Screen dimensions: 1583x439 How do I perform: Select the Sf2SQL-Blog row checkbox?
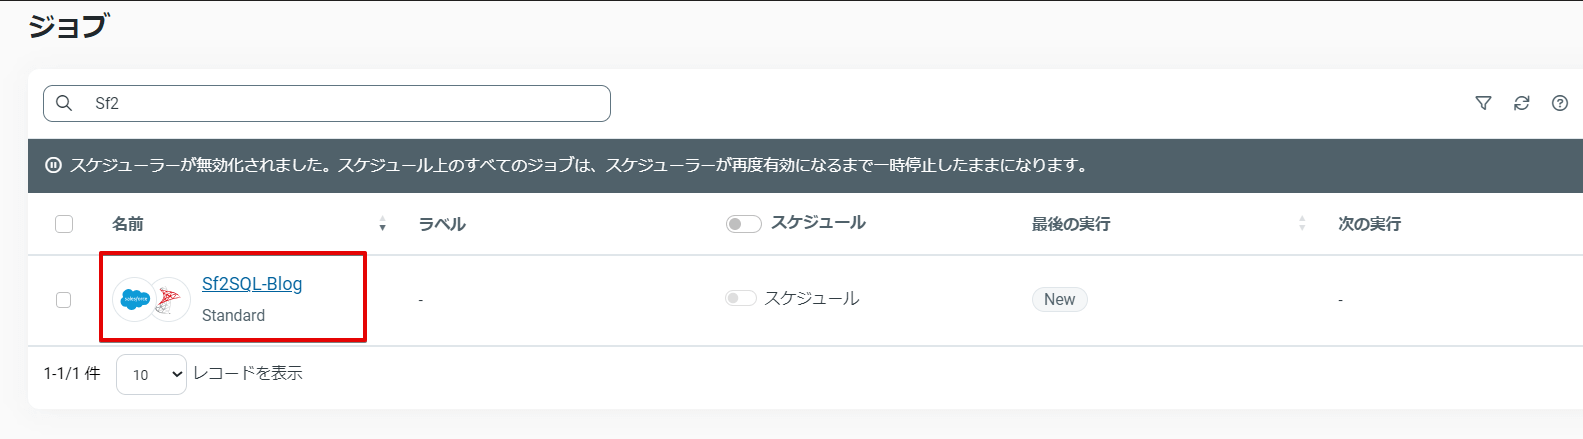(x=64, y=300)
